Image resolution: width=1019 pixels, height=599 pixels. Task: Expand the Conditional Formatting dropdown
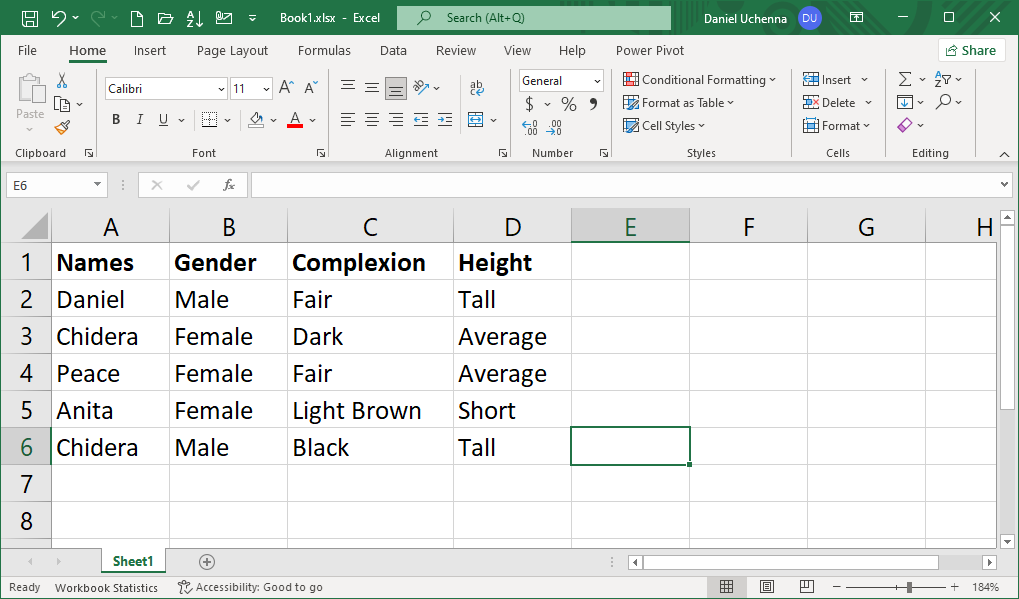click(700, 80)
